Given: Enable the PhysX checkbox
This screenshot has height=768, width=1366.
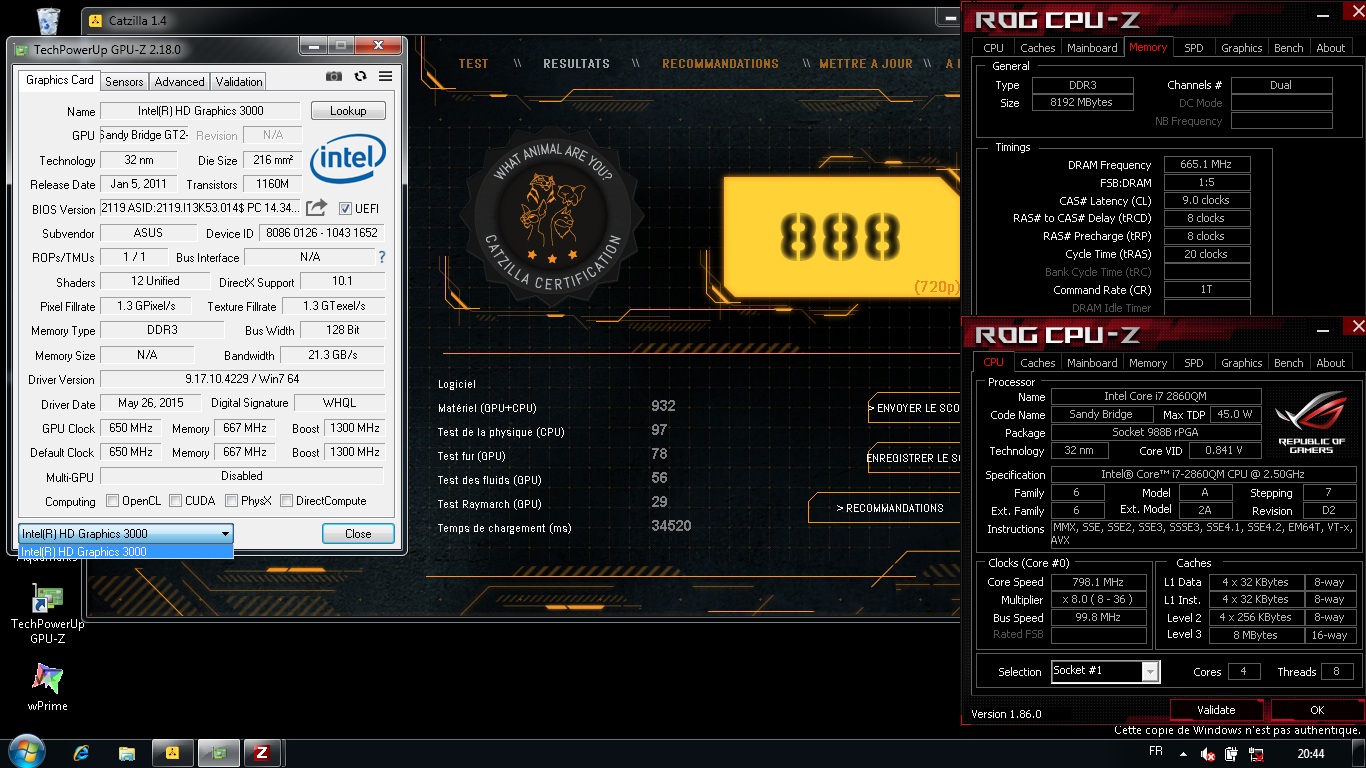Looking at the screenshot, I should coord(232,501).
